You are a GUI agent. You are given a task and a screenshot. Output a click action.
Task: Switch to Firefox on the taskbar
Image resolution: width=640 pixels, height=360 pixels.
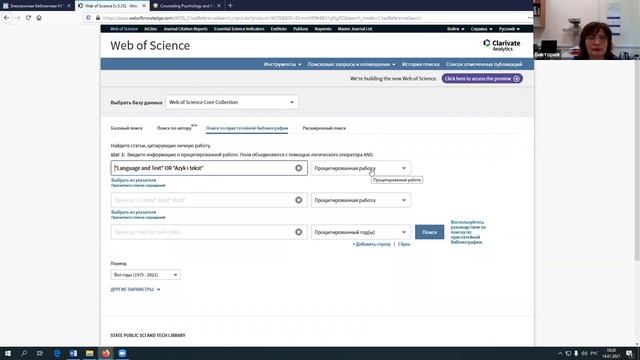tap(106, 353)
